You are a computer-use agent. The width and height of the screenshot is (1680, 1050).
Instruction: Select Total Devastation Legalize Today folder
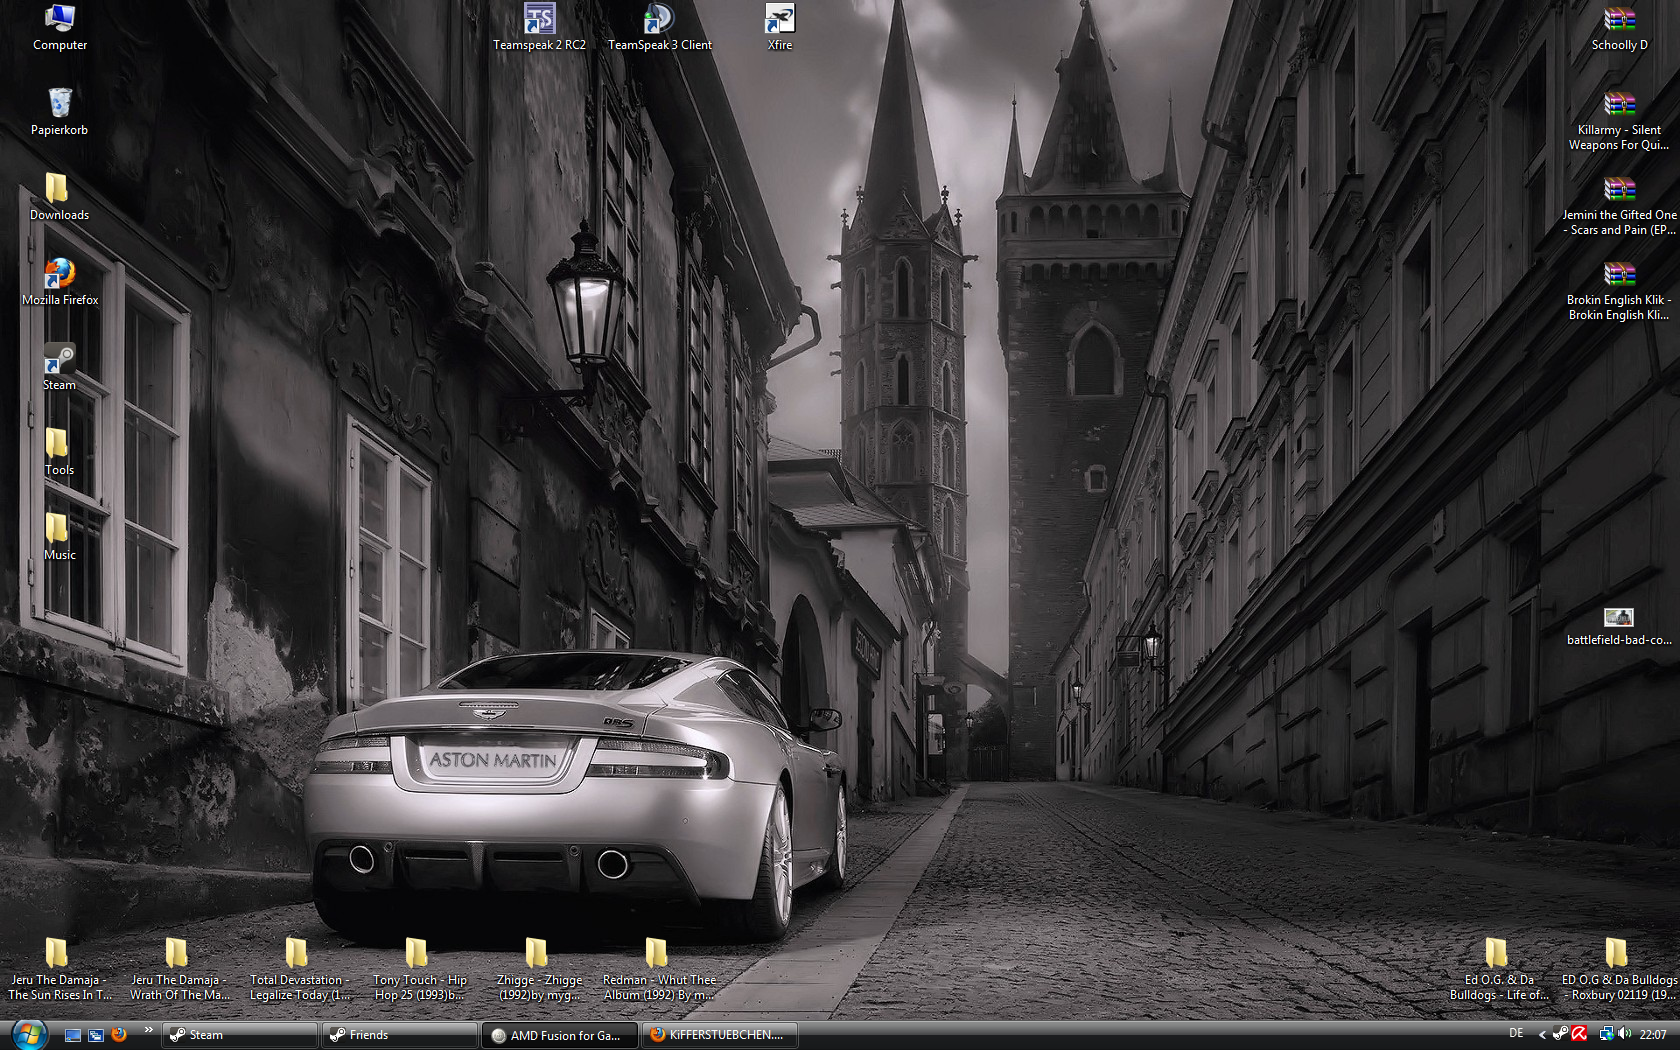coord(299,970)
